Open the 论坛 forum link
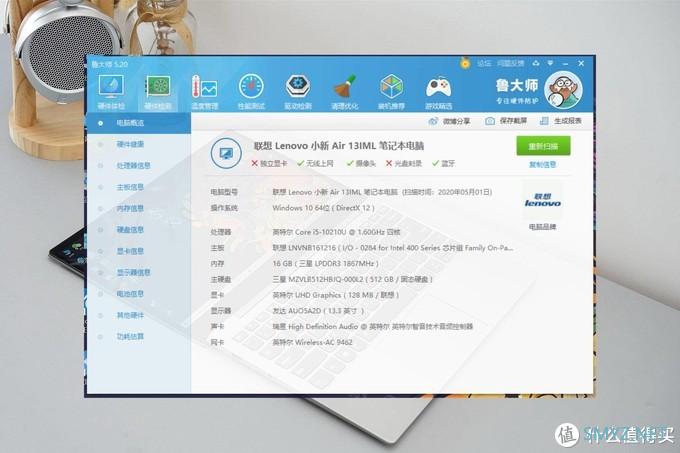The width and height of the screenshot is (680, 453). [484, 63]
